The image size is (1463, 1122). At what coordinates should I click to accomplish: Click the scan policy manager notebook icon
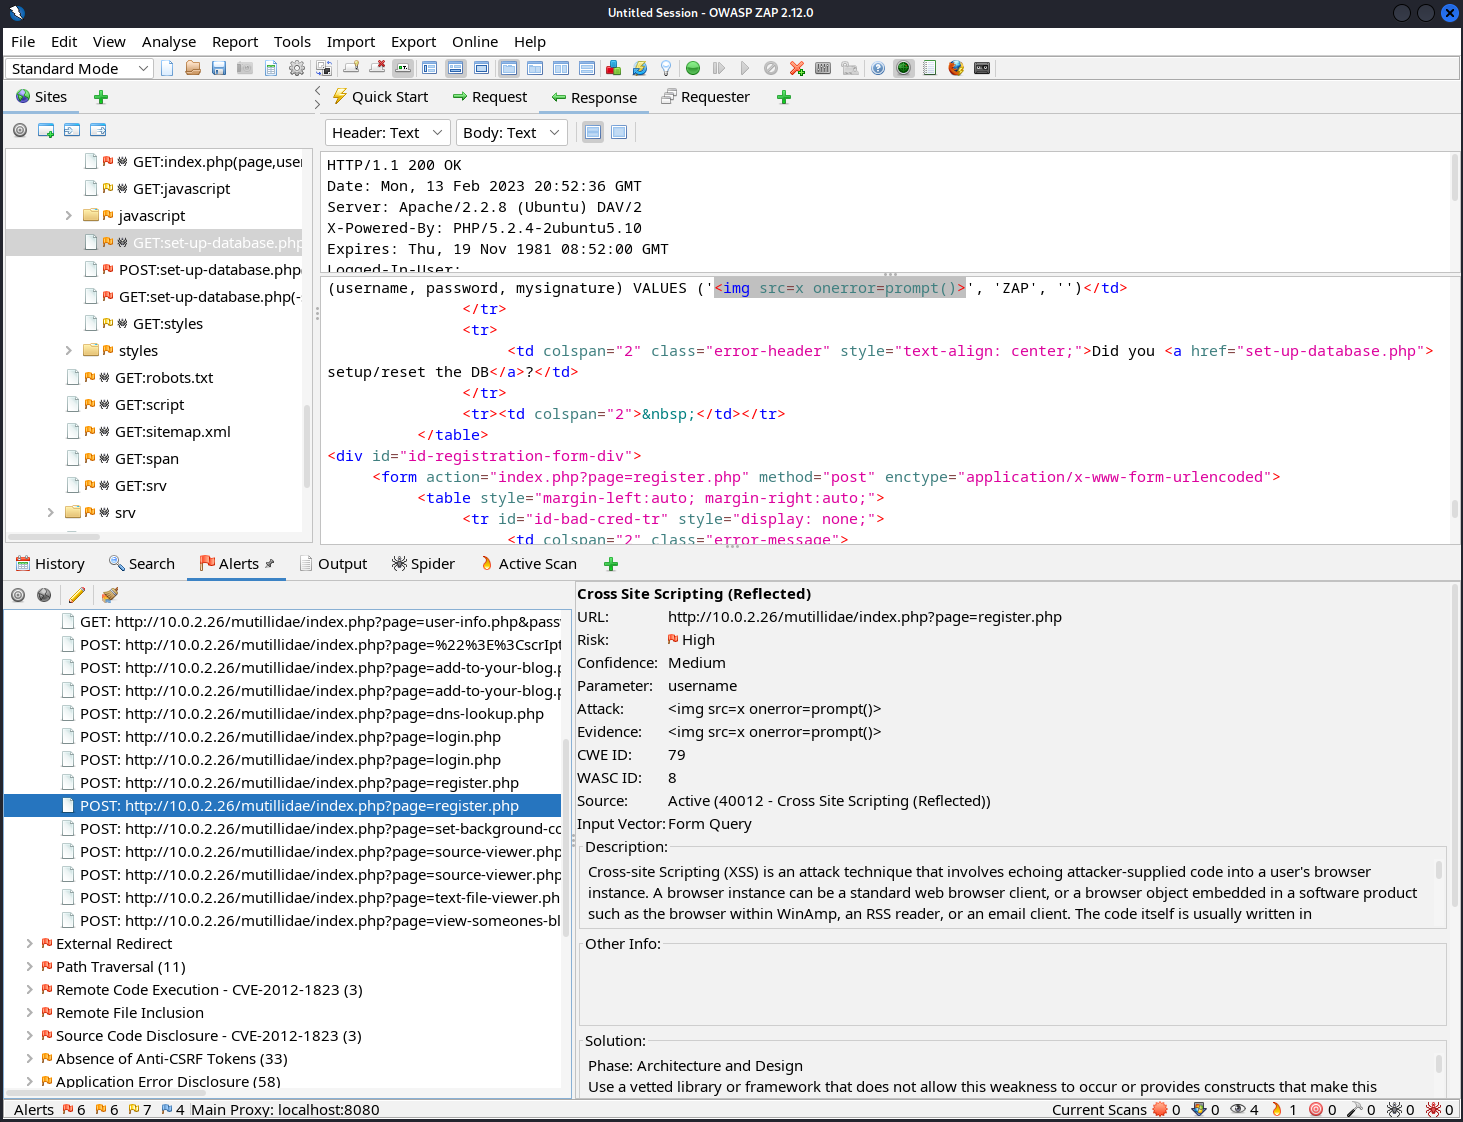[x=930, y=68]
